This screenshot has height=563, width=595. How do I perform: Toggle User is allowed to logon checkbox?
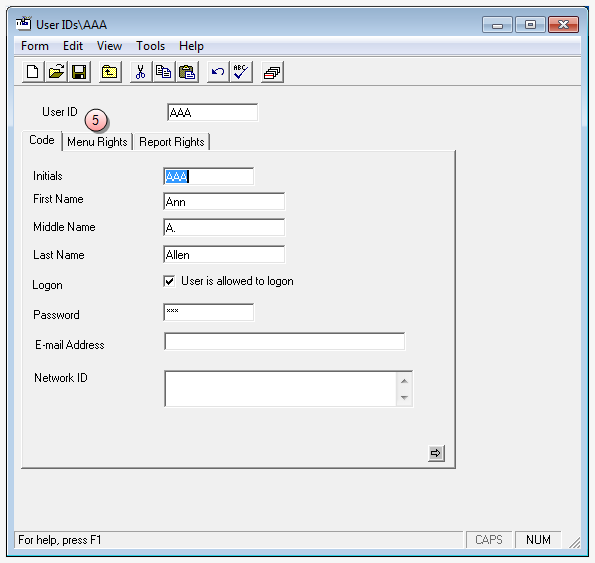point(169,281)
